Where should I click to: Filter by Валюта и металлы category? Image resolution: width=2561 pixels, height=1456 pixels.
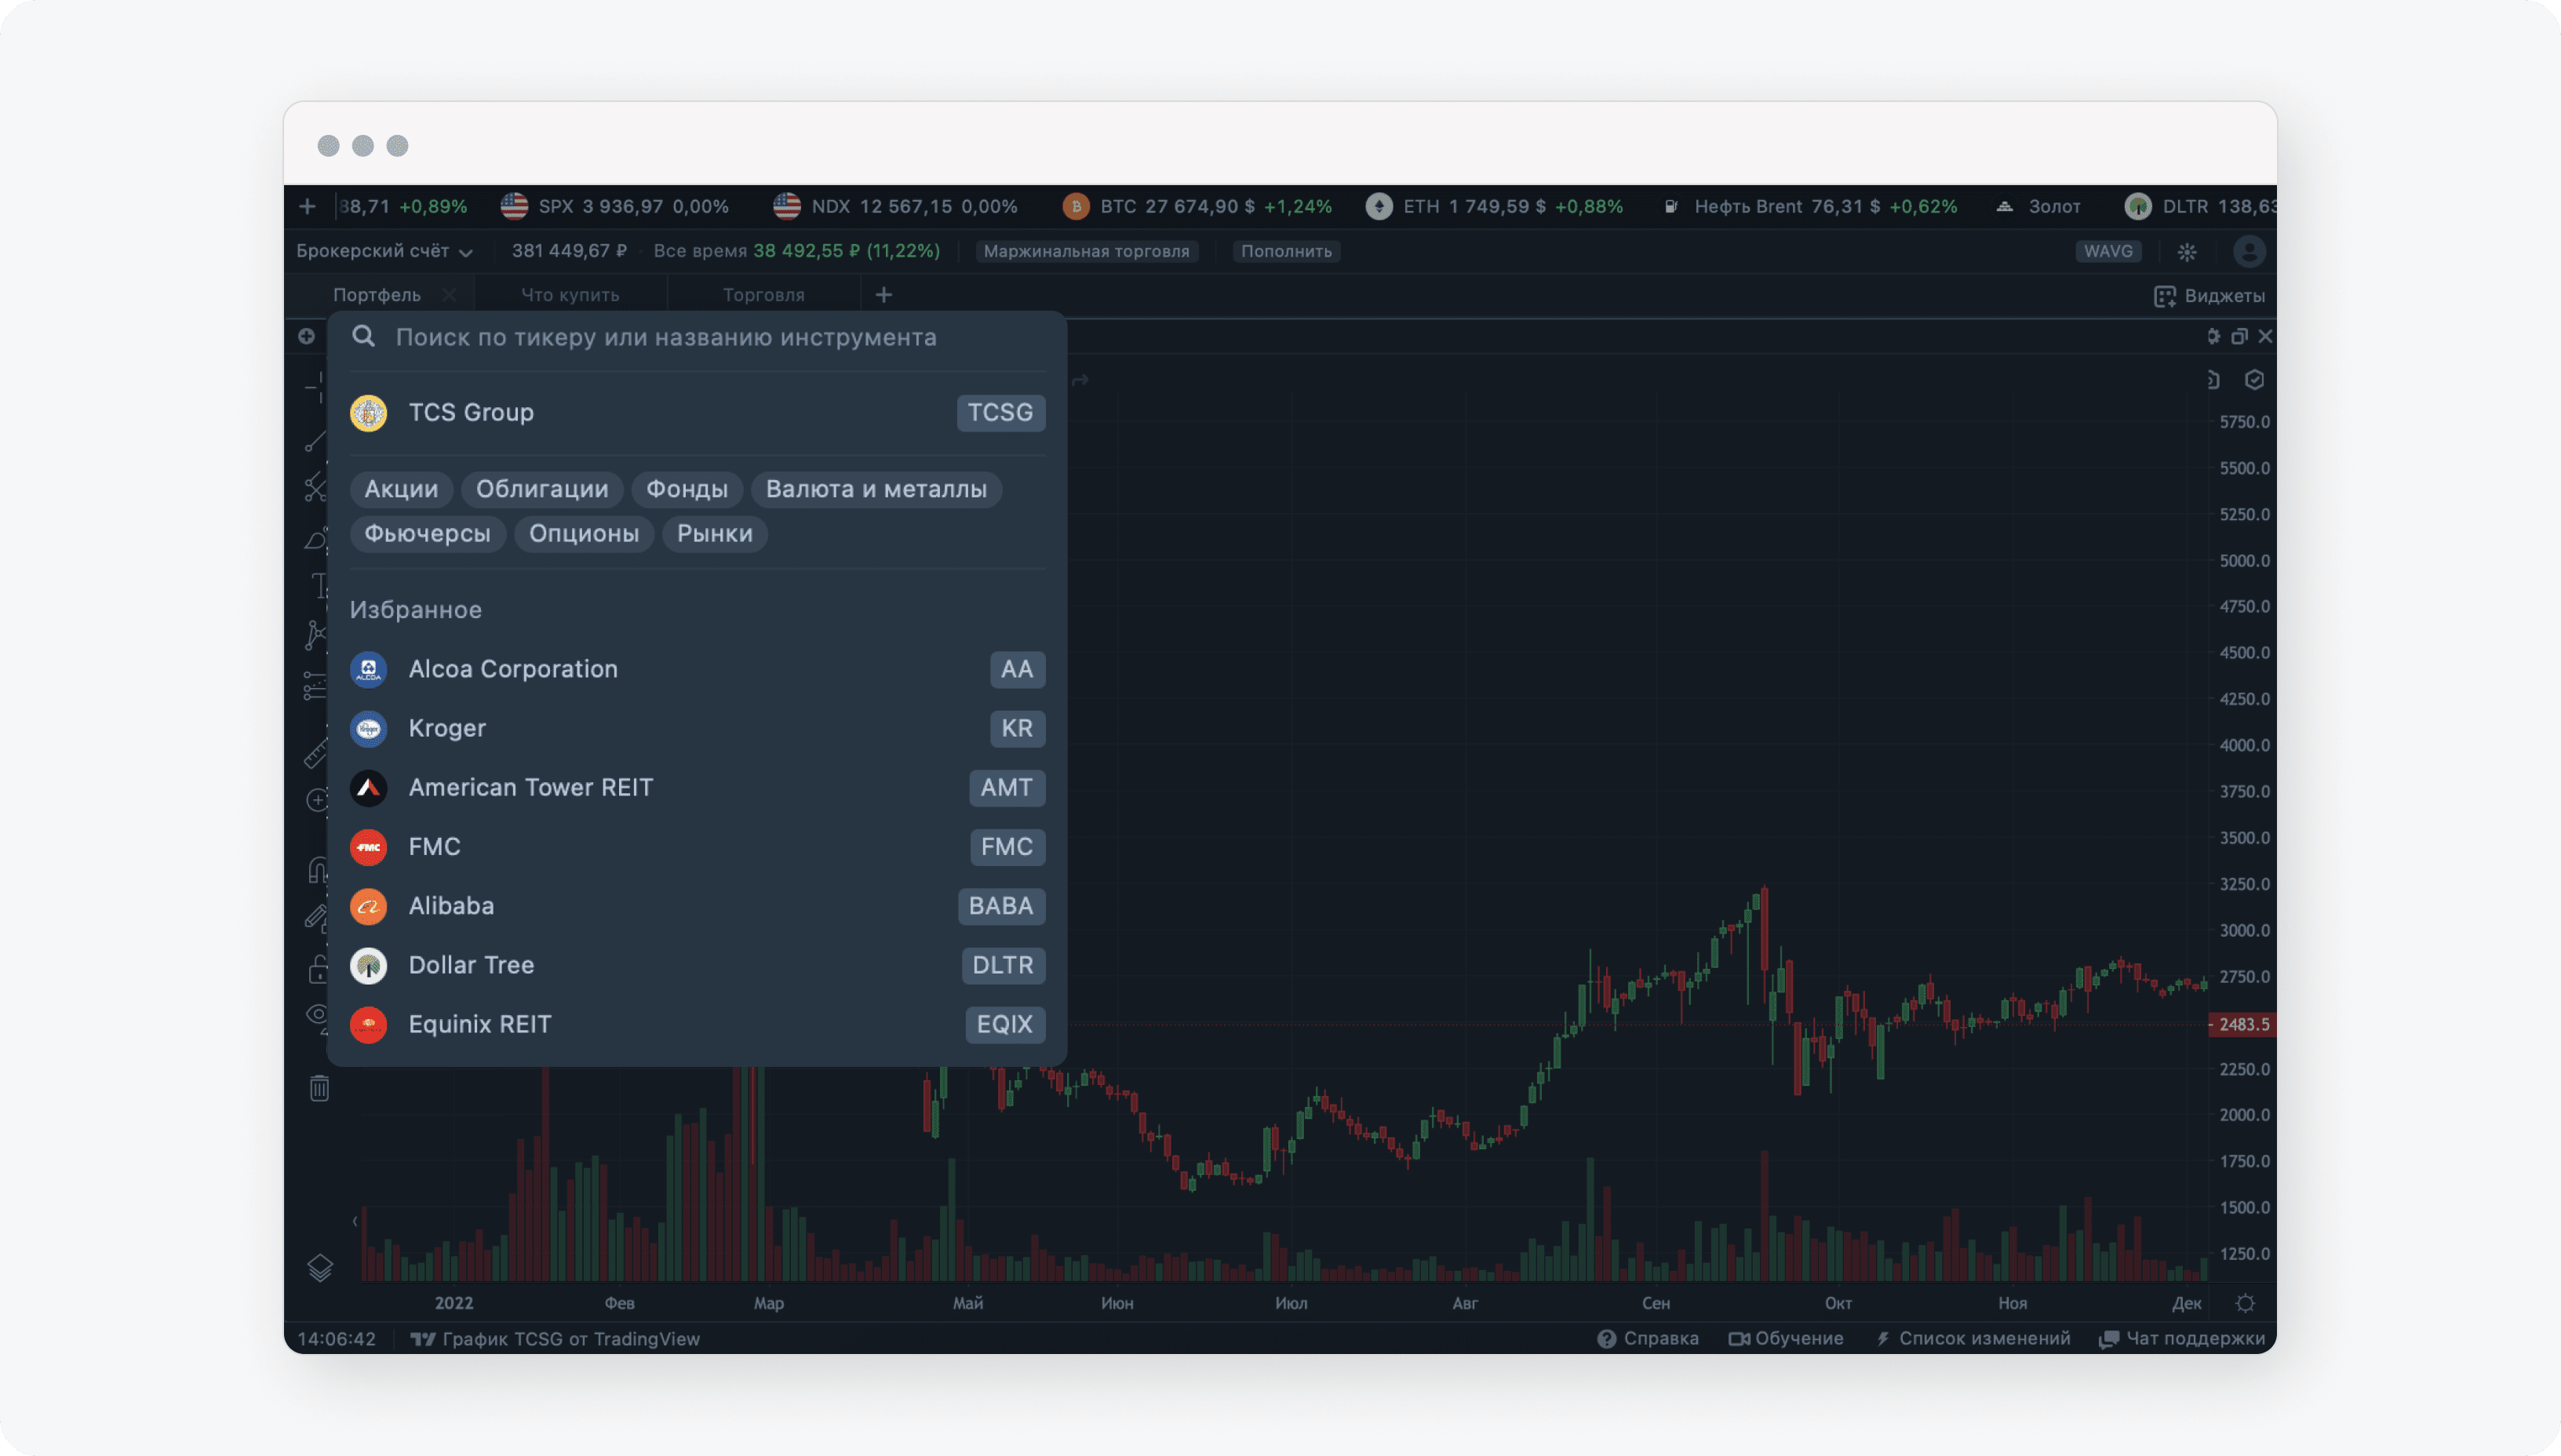pyautogui.click(x=876, y=489)
